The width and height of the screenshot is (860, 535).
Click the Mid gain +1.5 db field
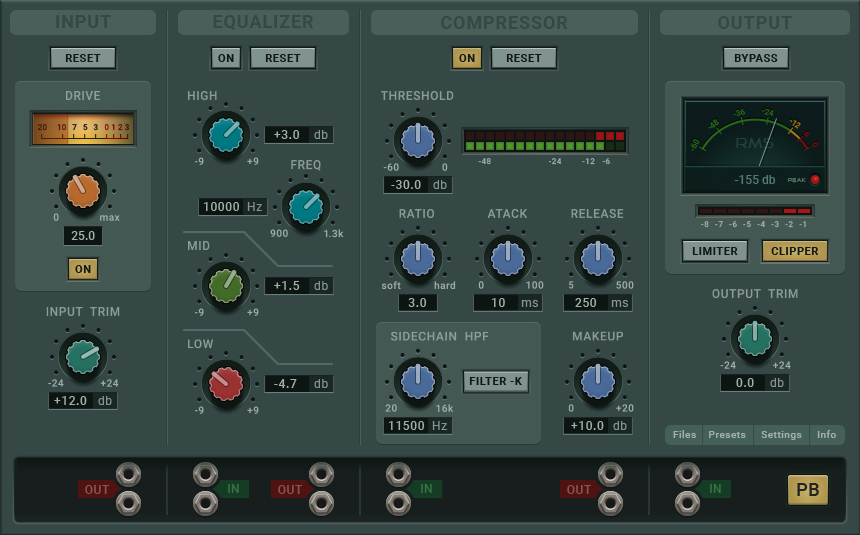point(299,285)
